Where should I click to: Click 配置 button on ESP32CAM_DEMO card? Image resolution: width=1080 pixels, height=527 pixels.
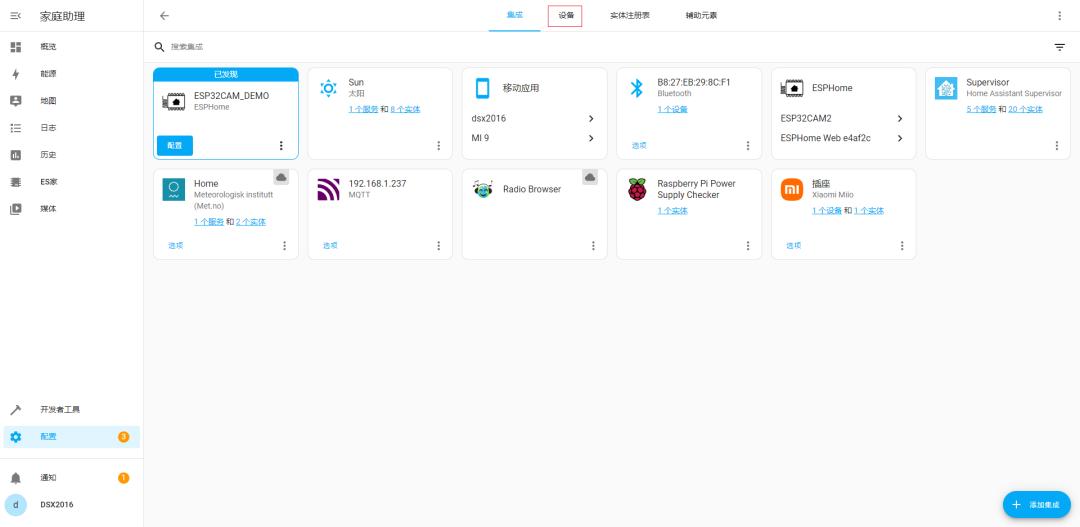[175, 145]
